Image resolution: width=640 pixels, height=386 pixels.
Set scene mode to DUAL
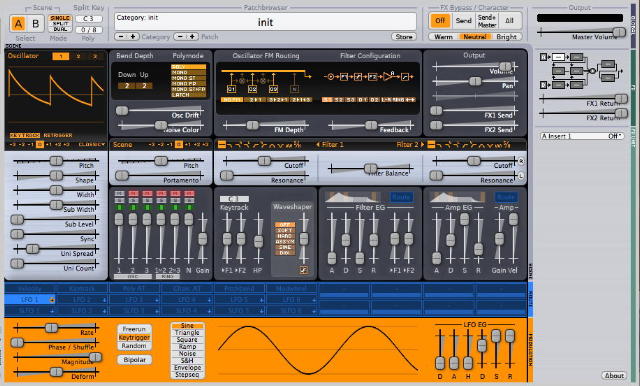coord(60,29)
